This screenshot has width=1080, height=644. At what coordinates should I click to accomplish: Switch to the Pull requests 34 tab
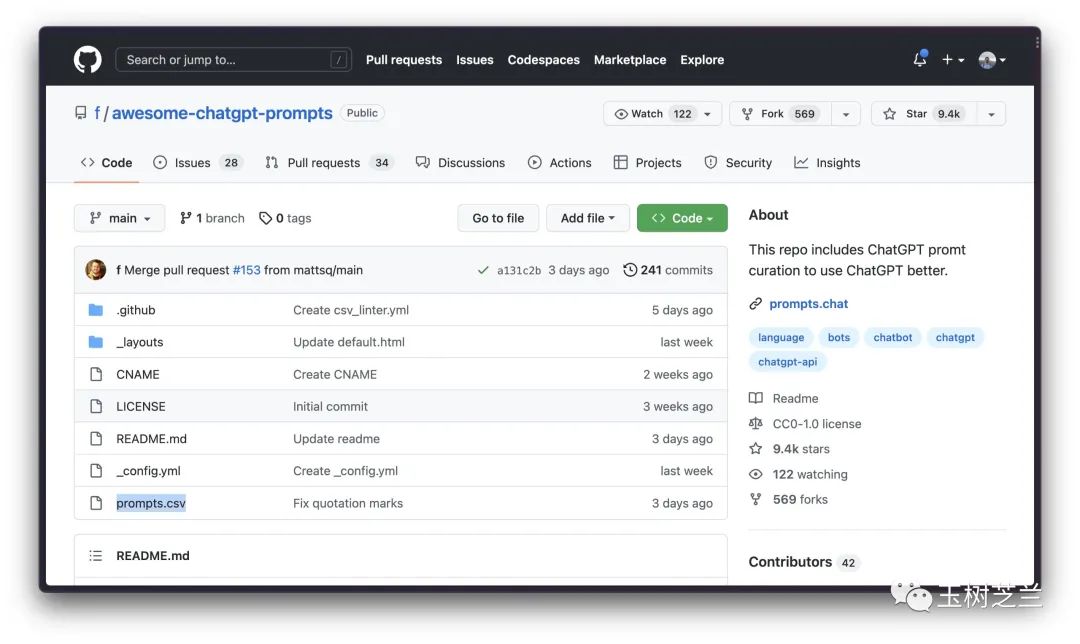click(329, 163)
